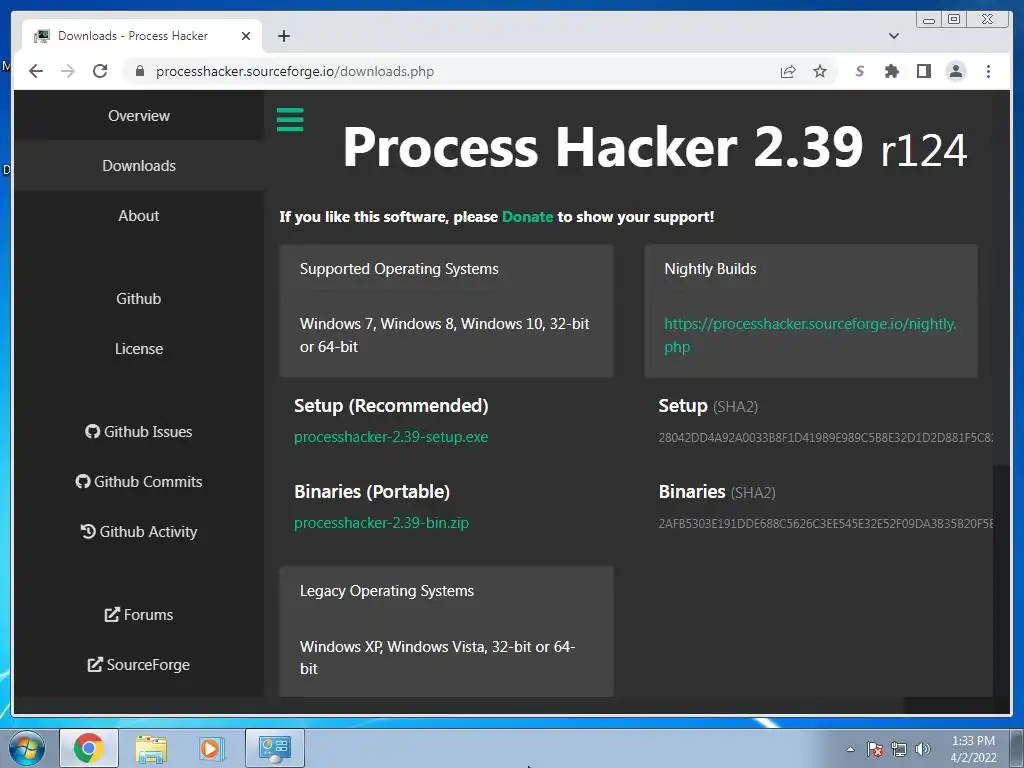Image resolution: width=1024 pixels, height=768 pixels.
Task: Open the media player taskbar icon
Action: [x=212, y=748]
